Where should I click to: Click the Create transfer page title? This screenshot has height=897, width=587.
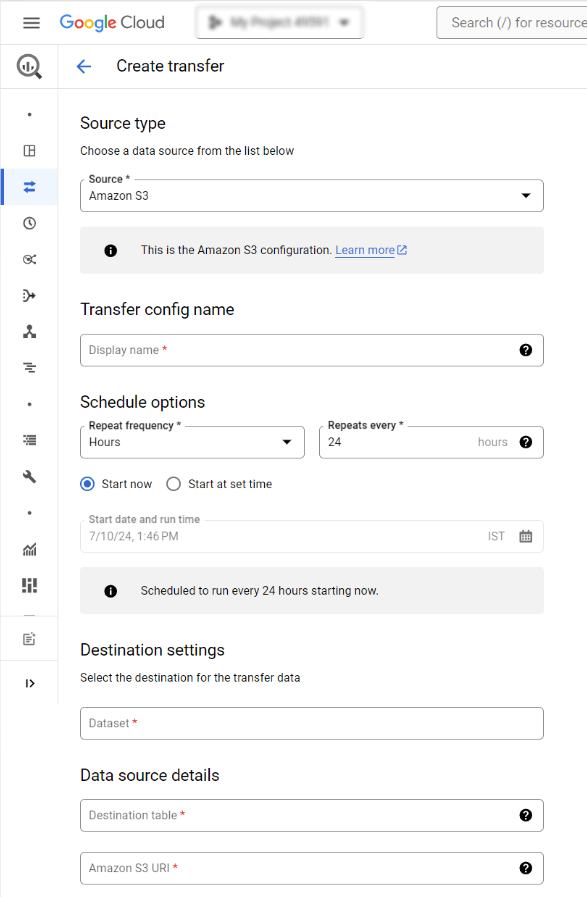tap(170, 66)
